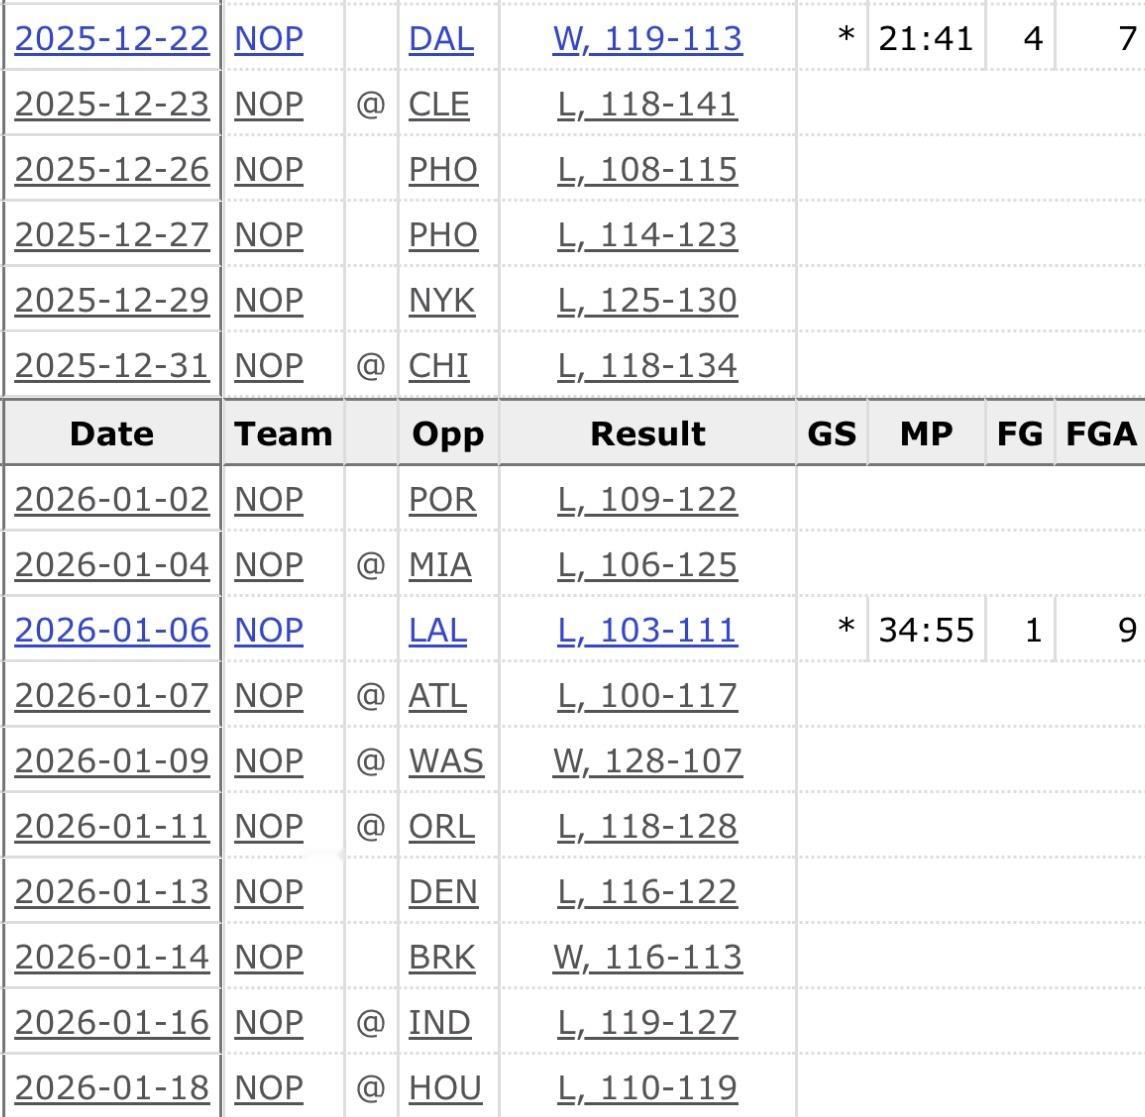Open the HOU opponent link
The width and height of the screenshot is (1145, 1117).
tap(444, 1087)
